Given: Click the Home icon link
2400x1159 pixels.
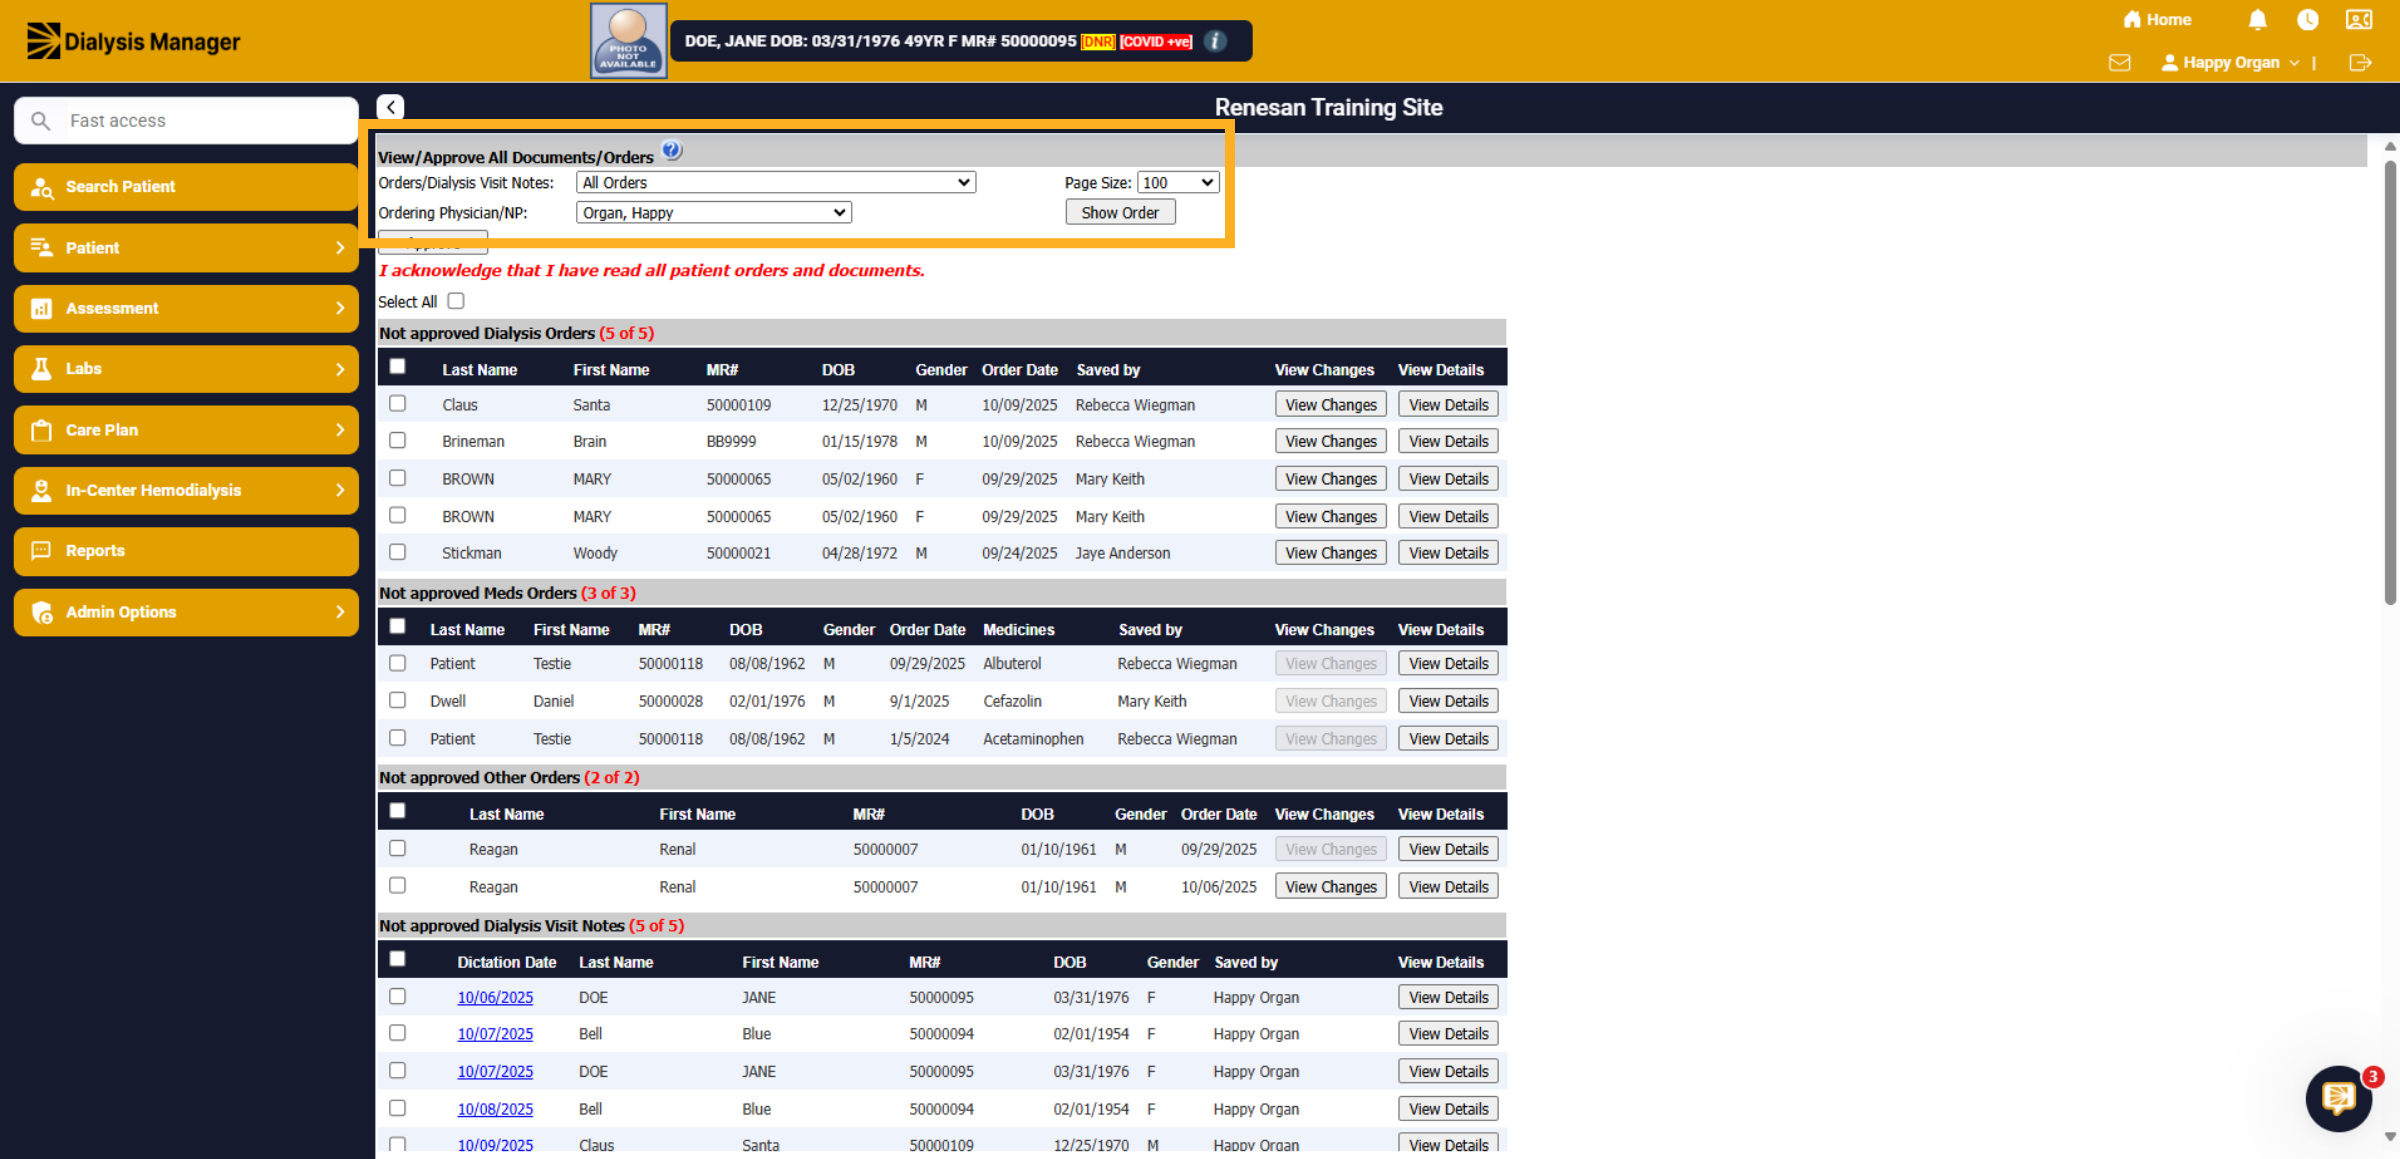Looking at the screenshot, I should (2156, 20).
